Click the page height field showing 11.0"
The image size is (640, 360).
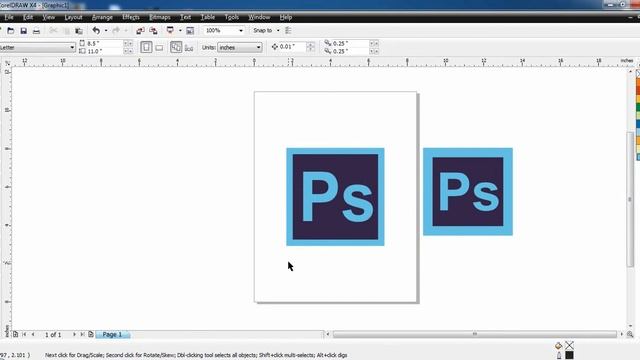[104, 51]
